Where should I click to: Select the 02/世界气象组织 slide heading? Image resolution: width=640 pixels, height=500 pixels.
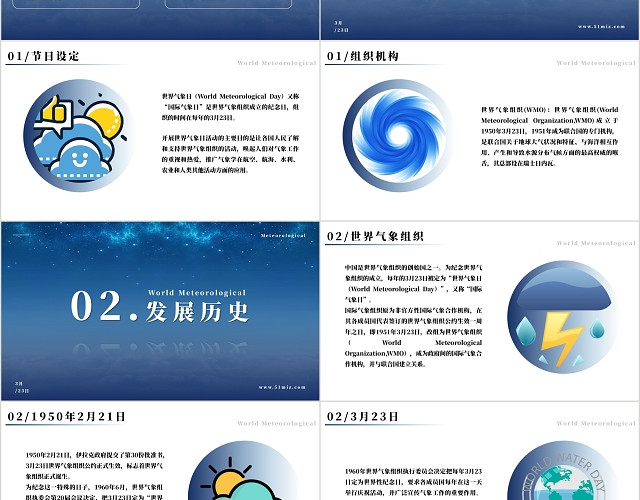coord(375,236)
